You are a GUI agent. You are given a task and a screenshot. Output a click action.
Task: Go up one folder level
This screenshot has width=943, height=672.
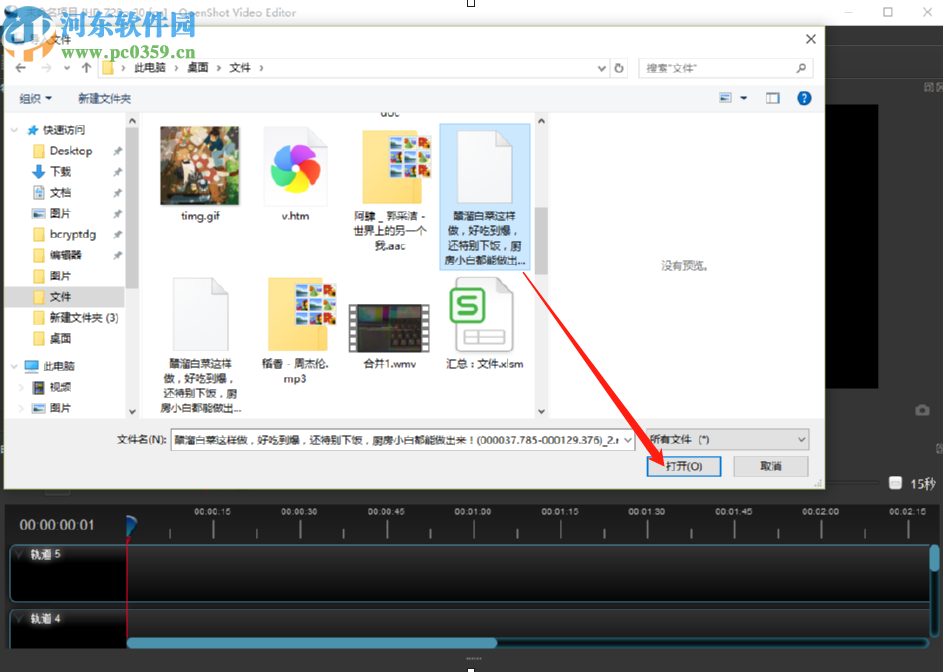86,68
